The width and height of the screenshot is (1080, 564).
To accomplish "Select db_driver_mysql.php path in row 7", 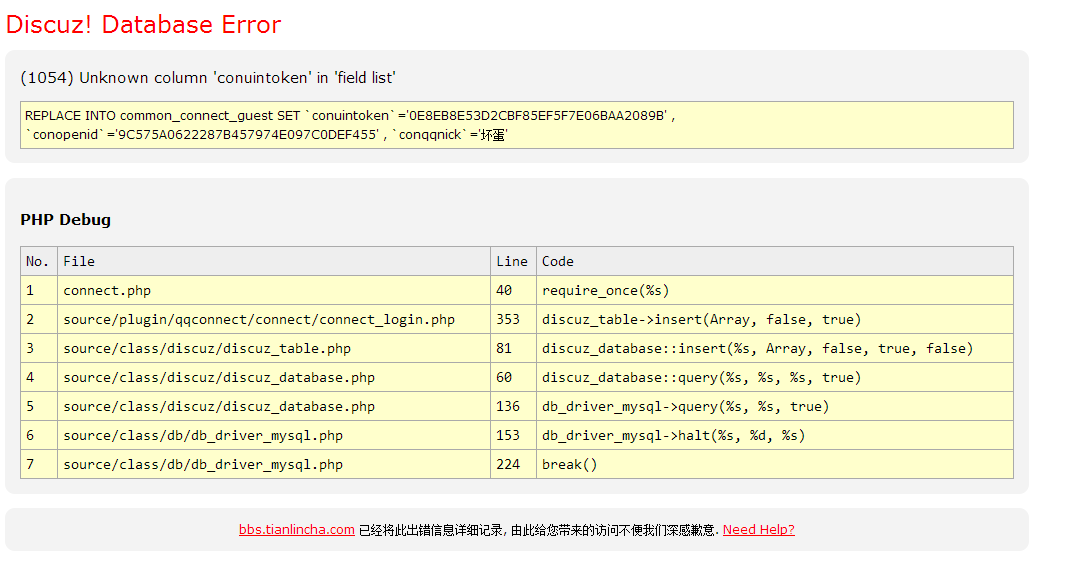I will (x=273, y=464).
